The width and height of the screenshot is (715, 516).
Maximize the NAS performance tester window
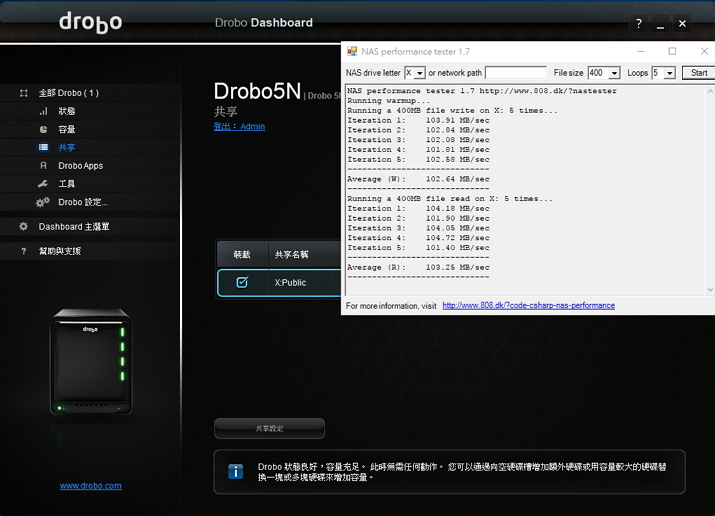672,52
